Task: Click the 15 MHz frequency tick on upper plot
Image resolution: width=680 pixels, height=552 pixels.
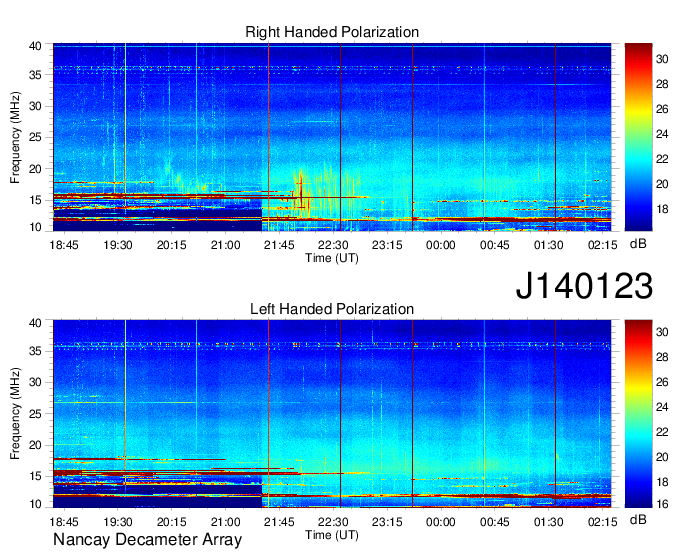Action: click(x=35, y=200)
